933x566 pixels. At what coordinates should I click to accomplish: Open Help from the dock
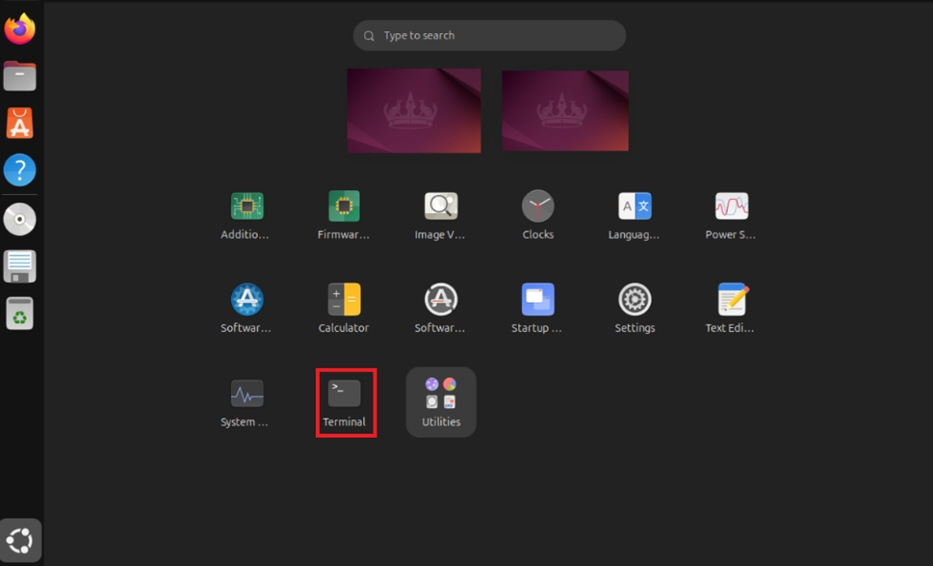tap(20, 170)
